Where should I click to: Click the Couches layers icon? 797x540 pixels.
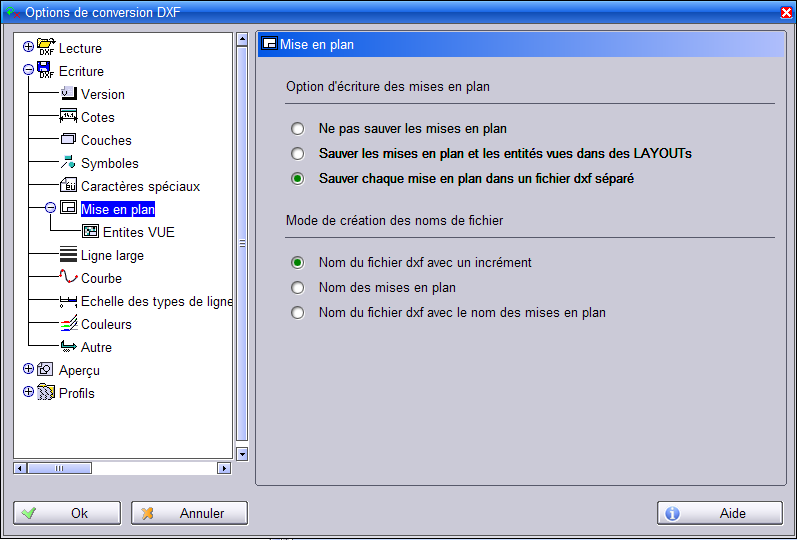[68, 140]
